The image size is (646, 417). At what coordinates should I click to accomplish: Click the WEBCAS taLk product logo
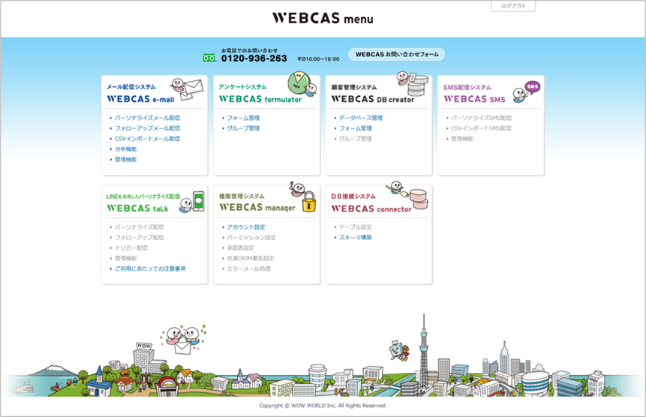point(137,208)
